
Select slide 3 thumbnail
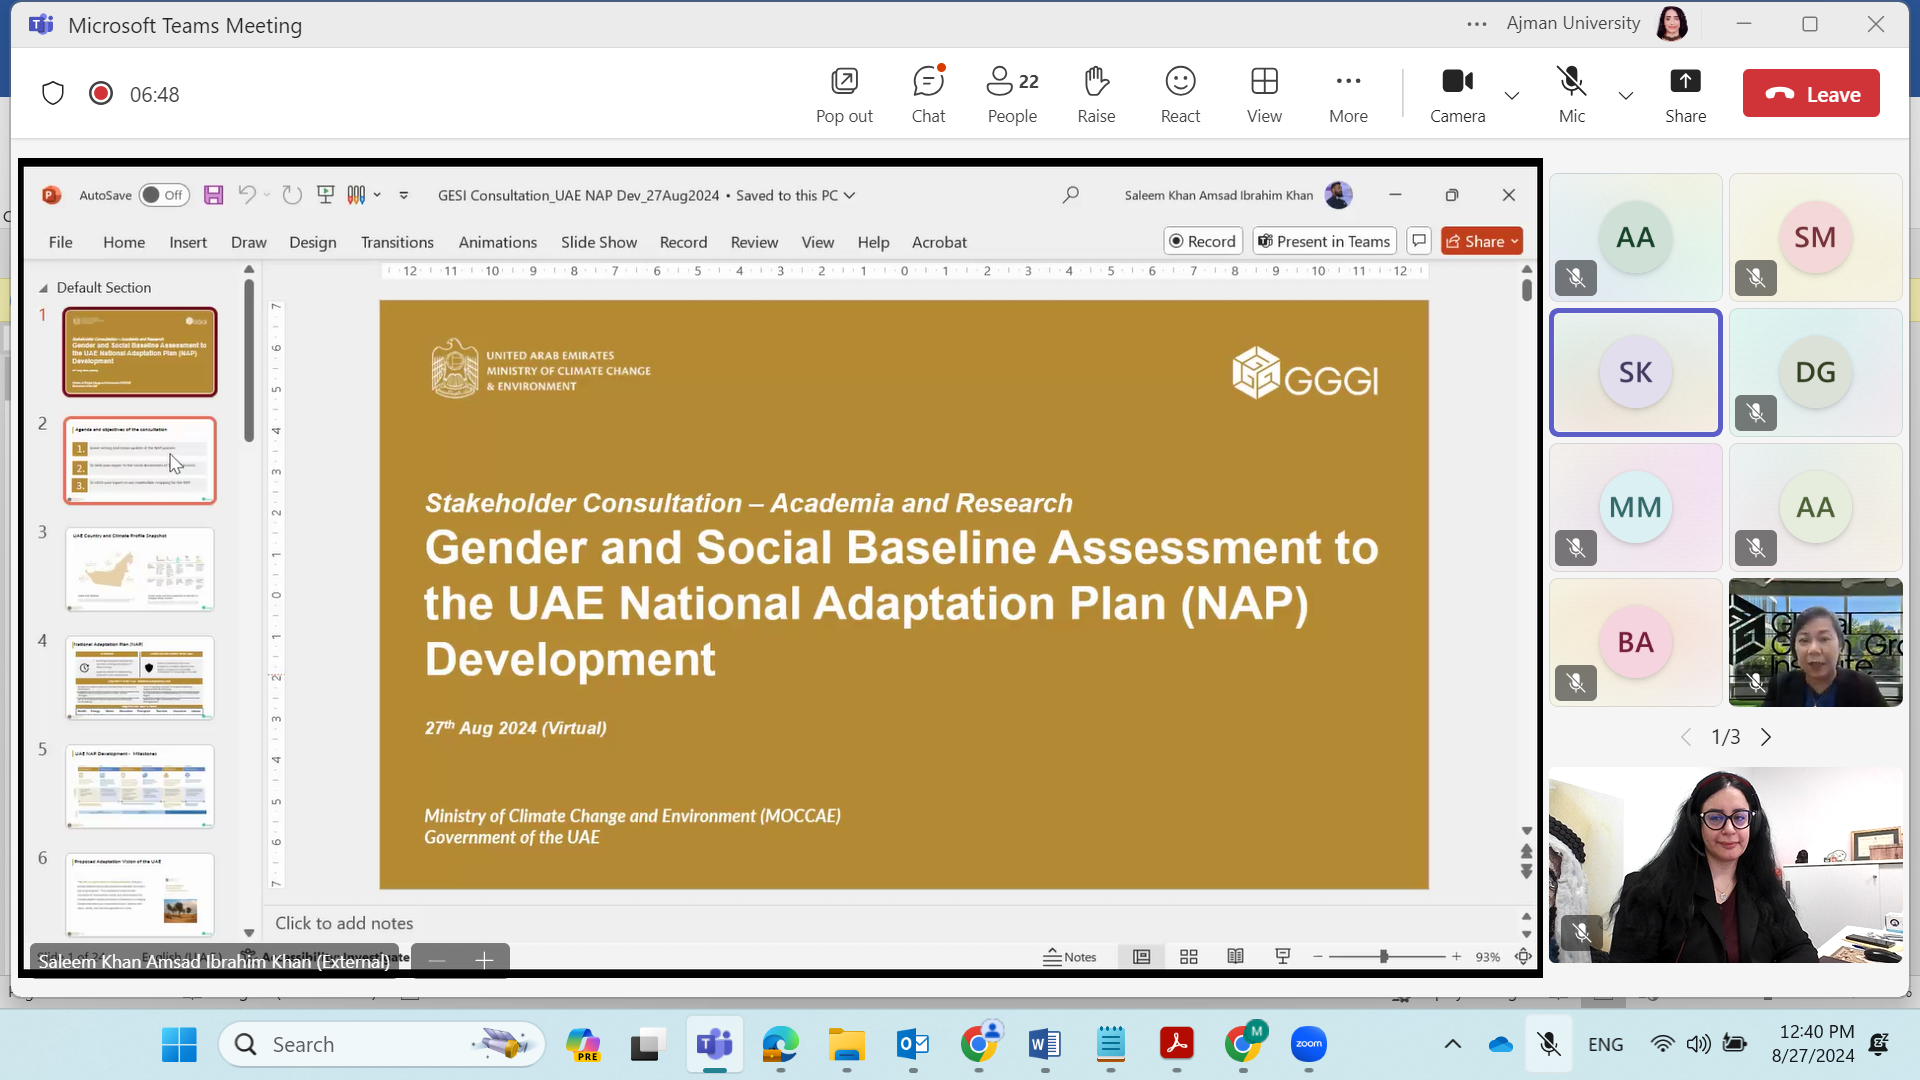(140, 568)
